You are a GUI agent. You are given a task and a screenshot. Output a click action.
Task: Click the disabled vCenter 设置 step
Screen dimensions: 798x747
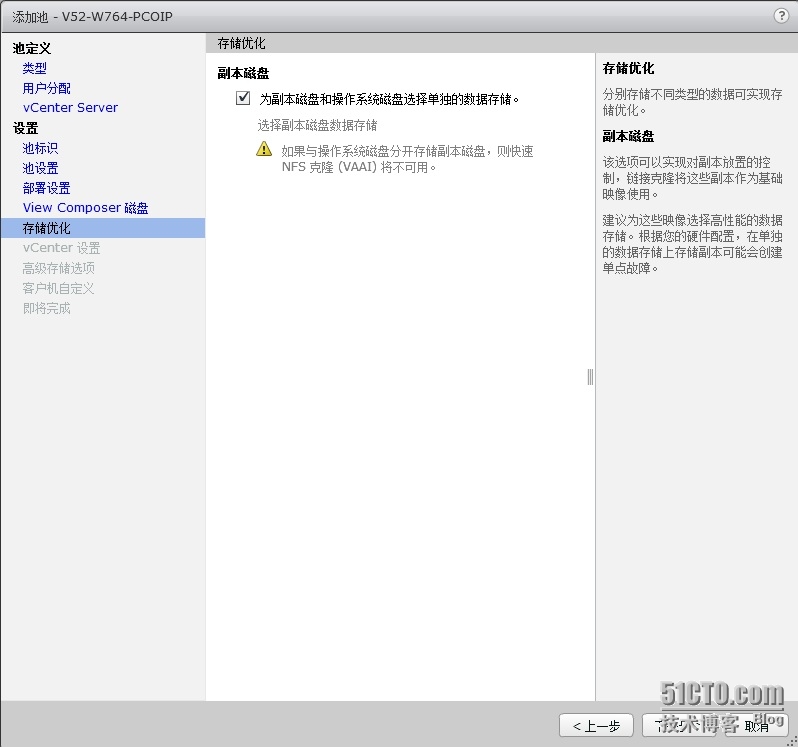tap(62, 248)
